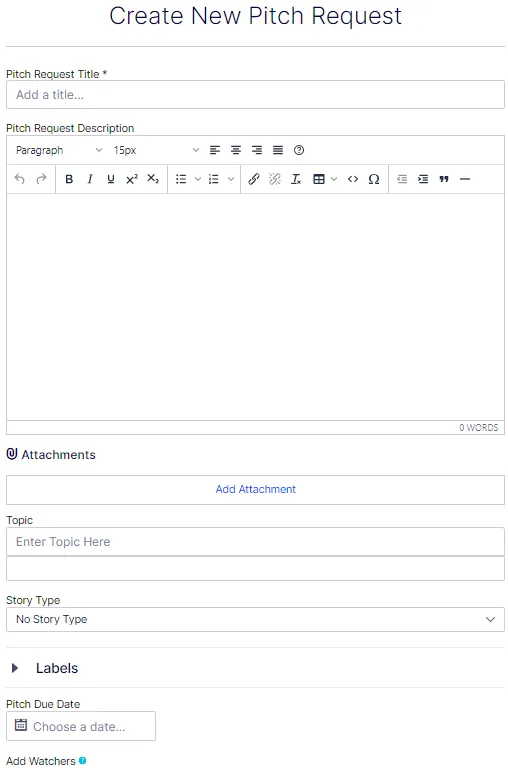The height and width of the screenshot is (768, 508).
Task: Undo last edit in description
Action: click(x=20, y=179)
